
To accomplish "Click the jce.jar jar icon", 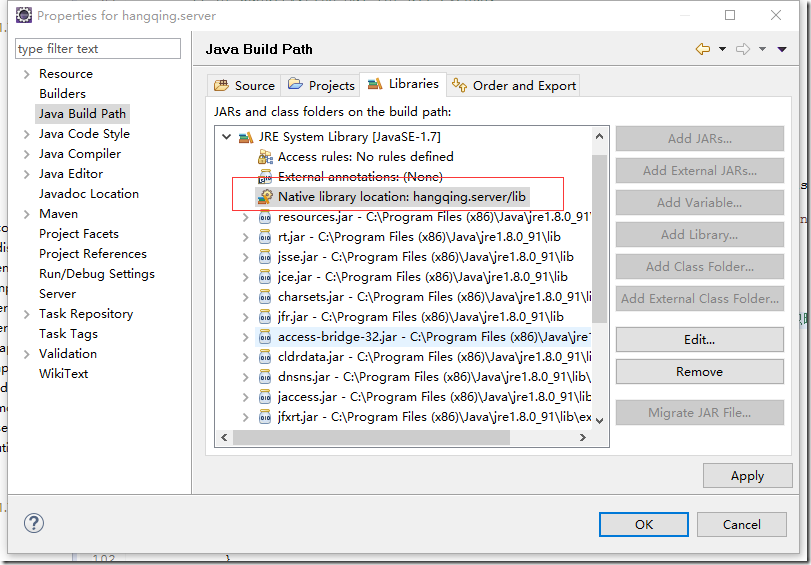I will 265,277.
